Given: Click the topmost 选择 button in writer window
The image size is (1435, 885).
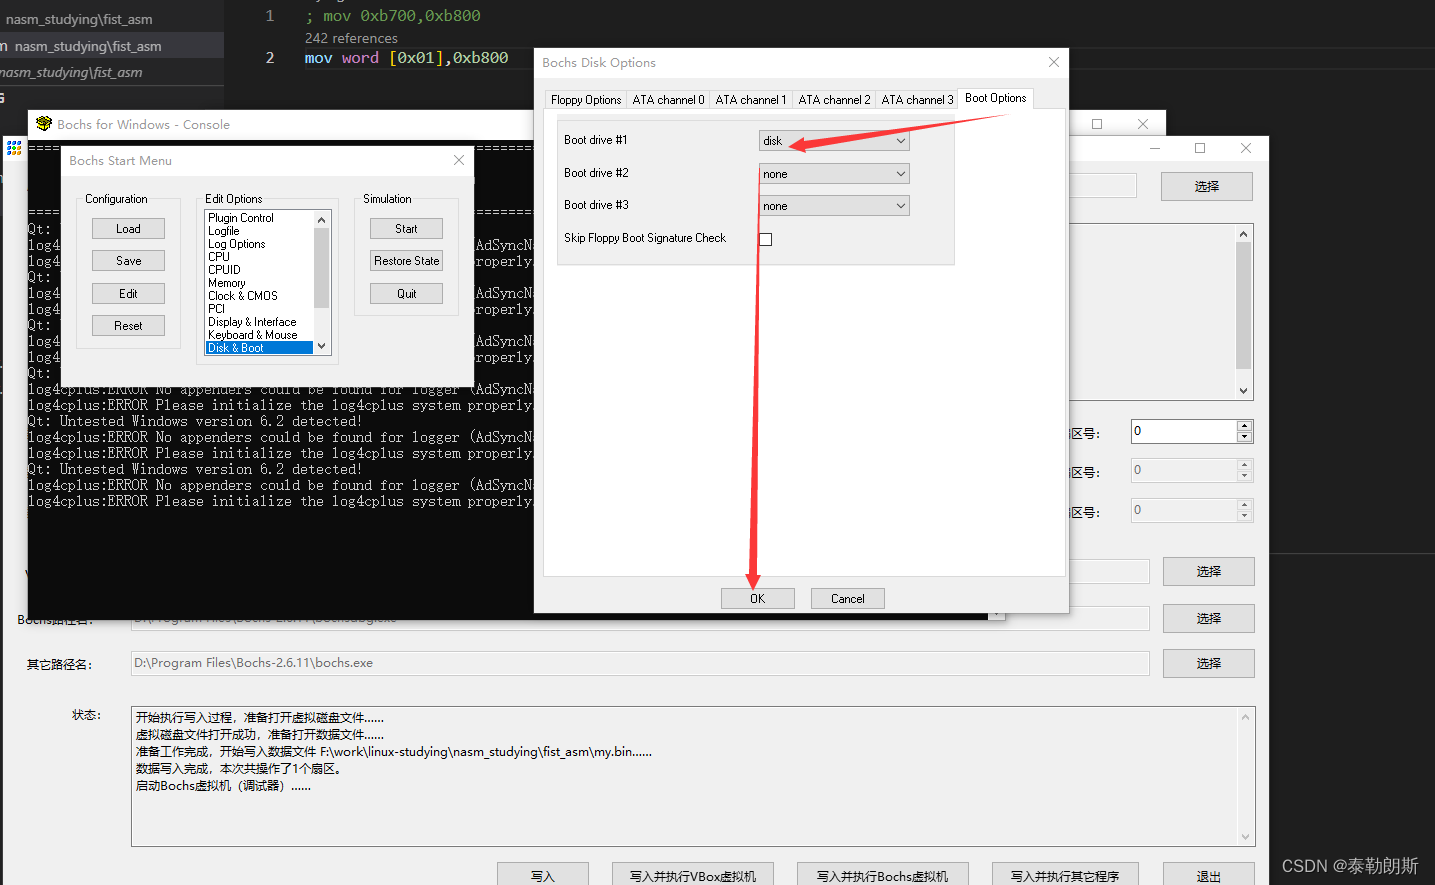Looking at the screenshot, I should click(x=1207, y=186).
